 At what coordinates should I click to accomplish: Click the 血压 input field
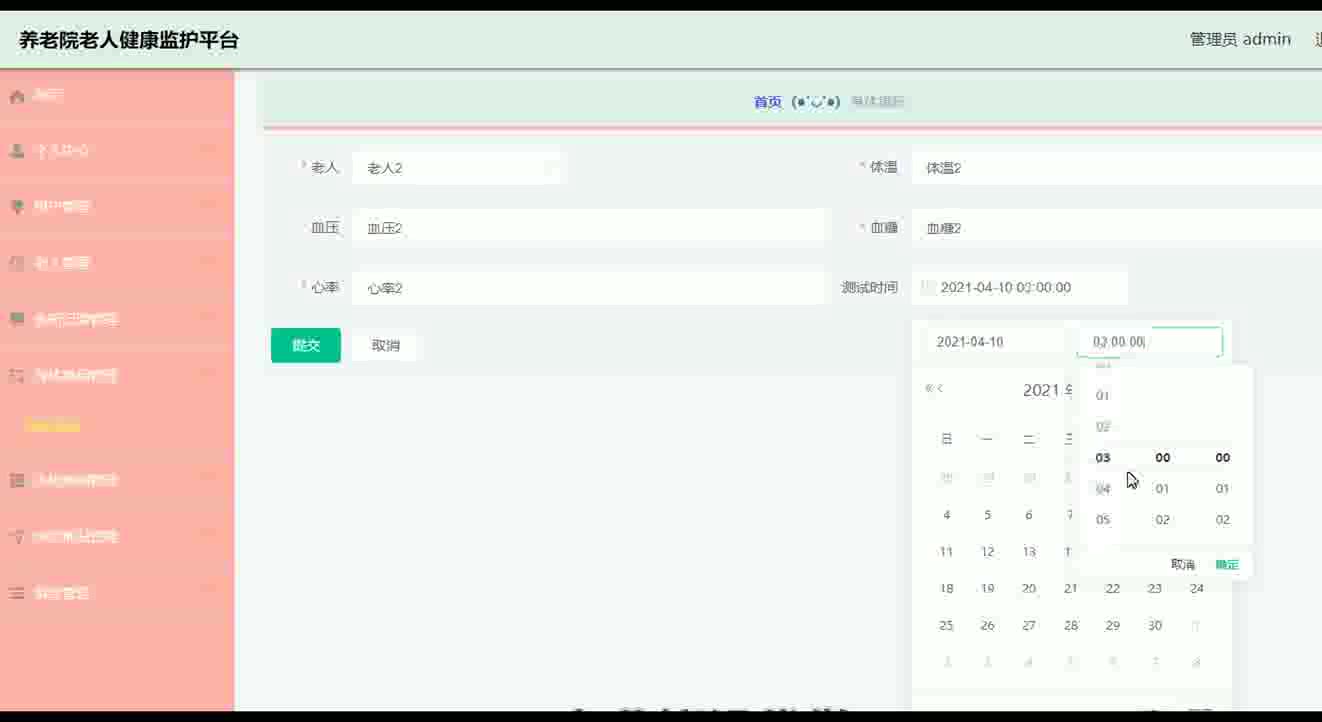590,228
